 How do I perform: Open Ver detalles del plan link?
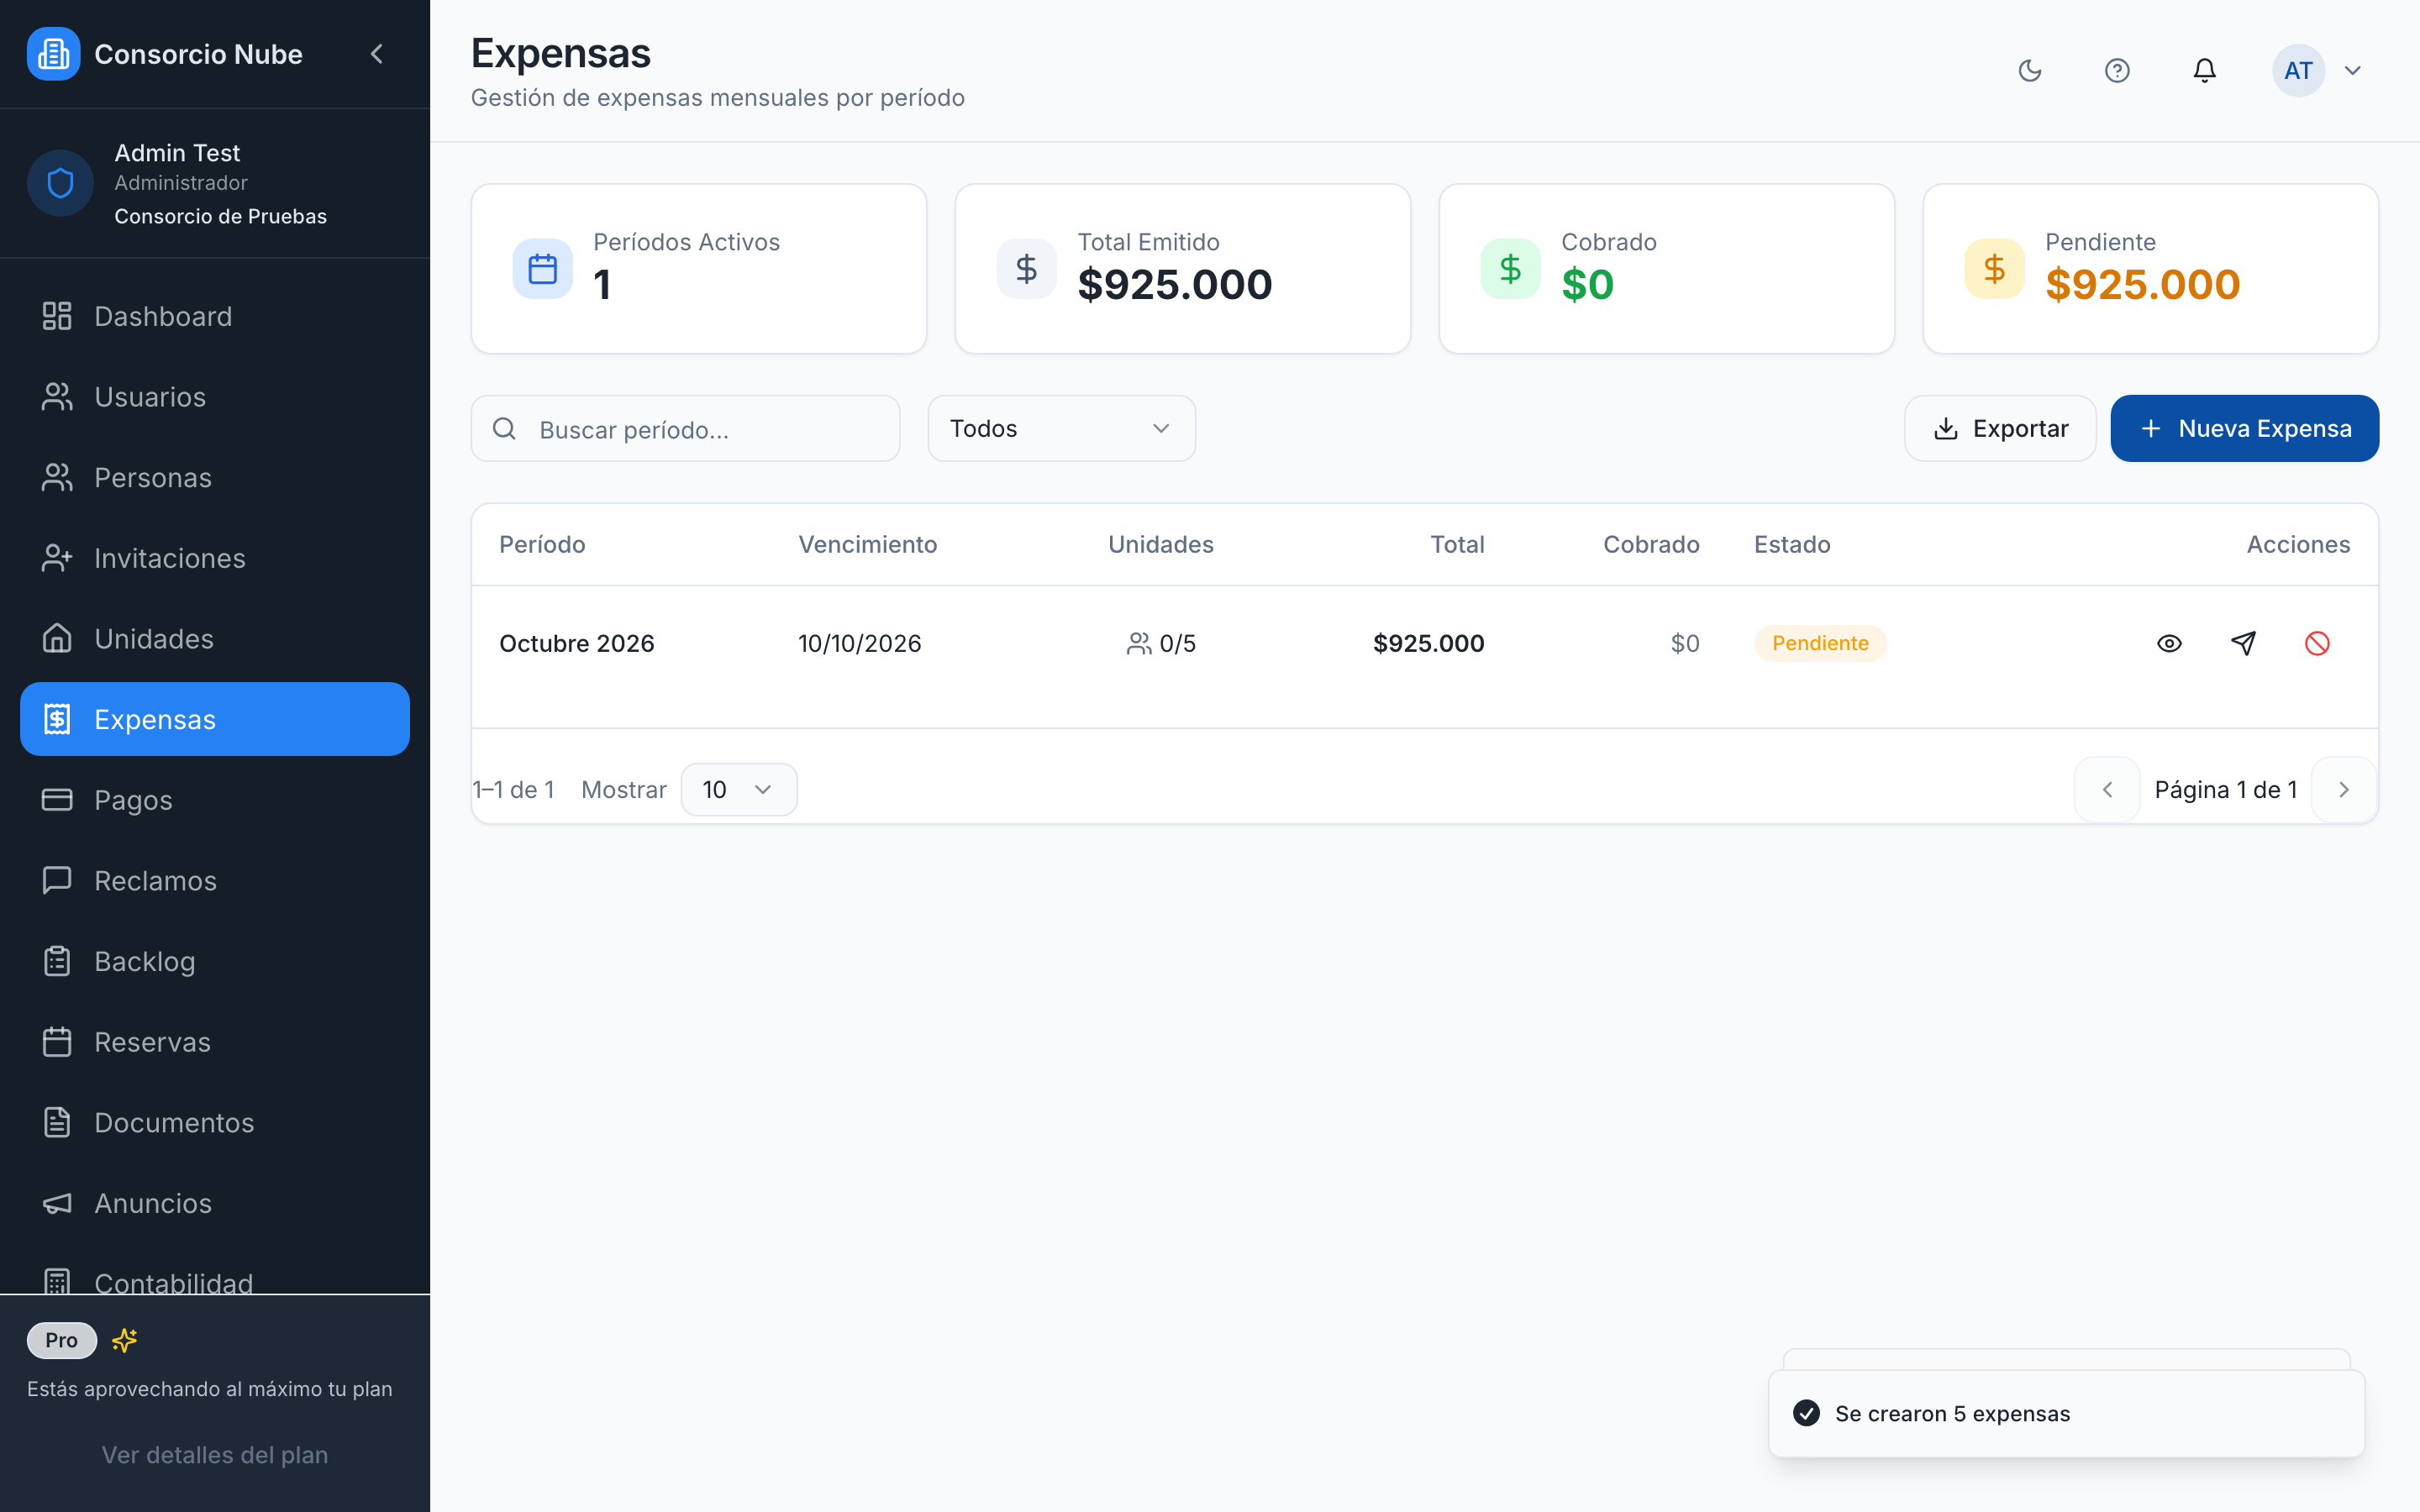point(215,1455)
